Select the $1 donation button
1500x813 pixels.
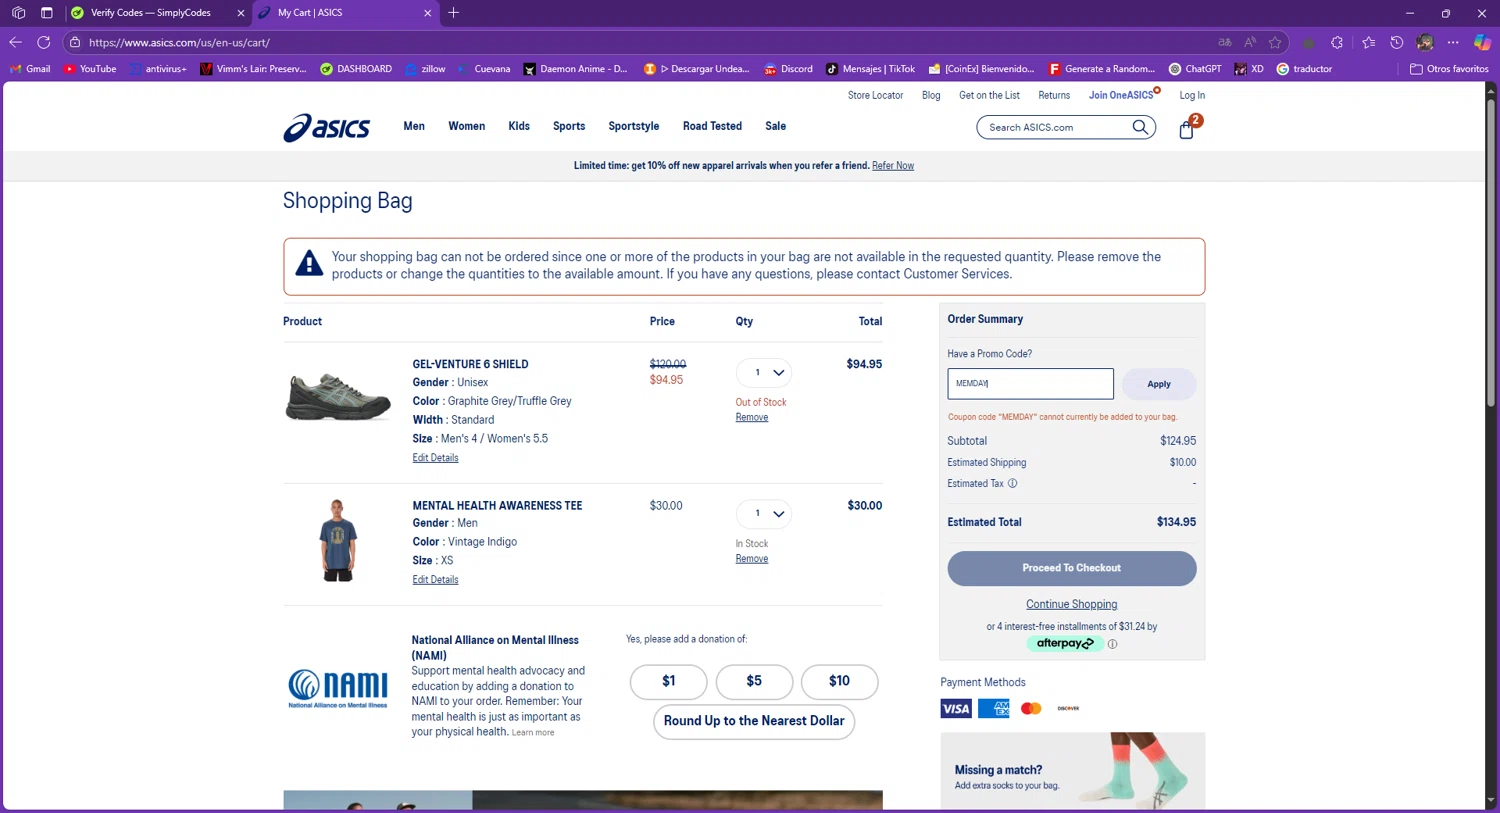point(668,681)
